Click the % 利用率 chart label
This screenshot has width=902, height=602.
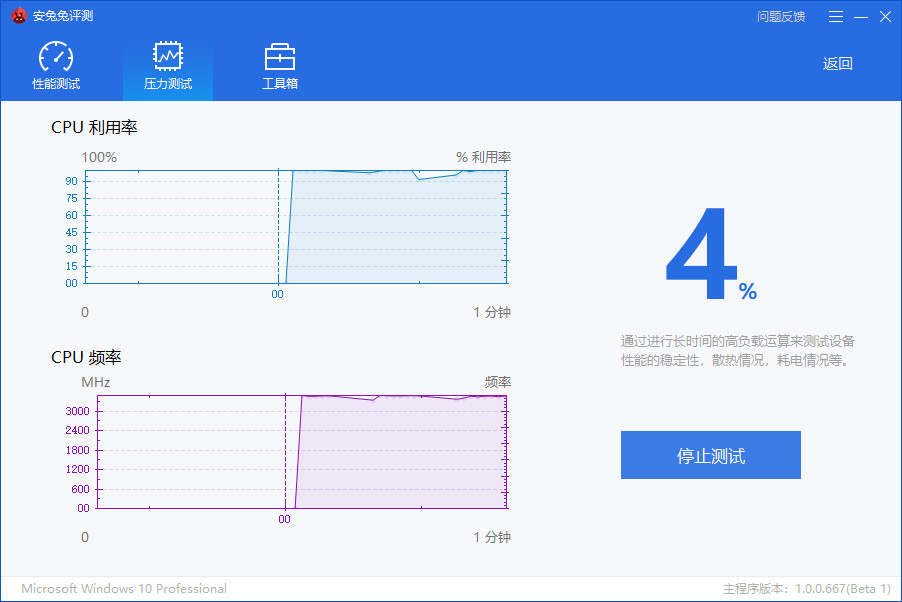point(483,157)
